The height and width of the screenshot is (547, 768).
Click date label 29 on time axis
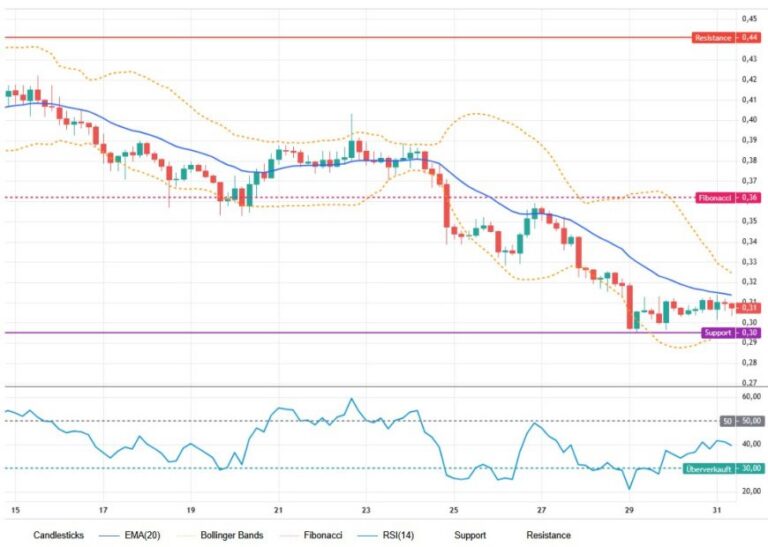pyautogui.click(x=629, y=510)
